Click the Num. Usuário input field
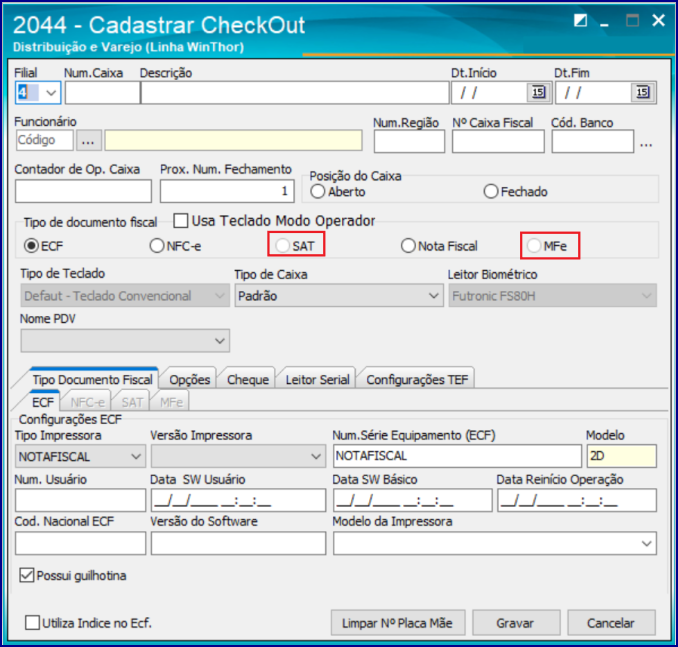Viewport: 678px width, 647px height. [x=80, y=500]
